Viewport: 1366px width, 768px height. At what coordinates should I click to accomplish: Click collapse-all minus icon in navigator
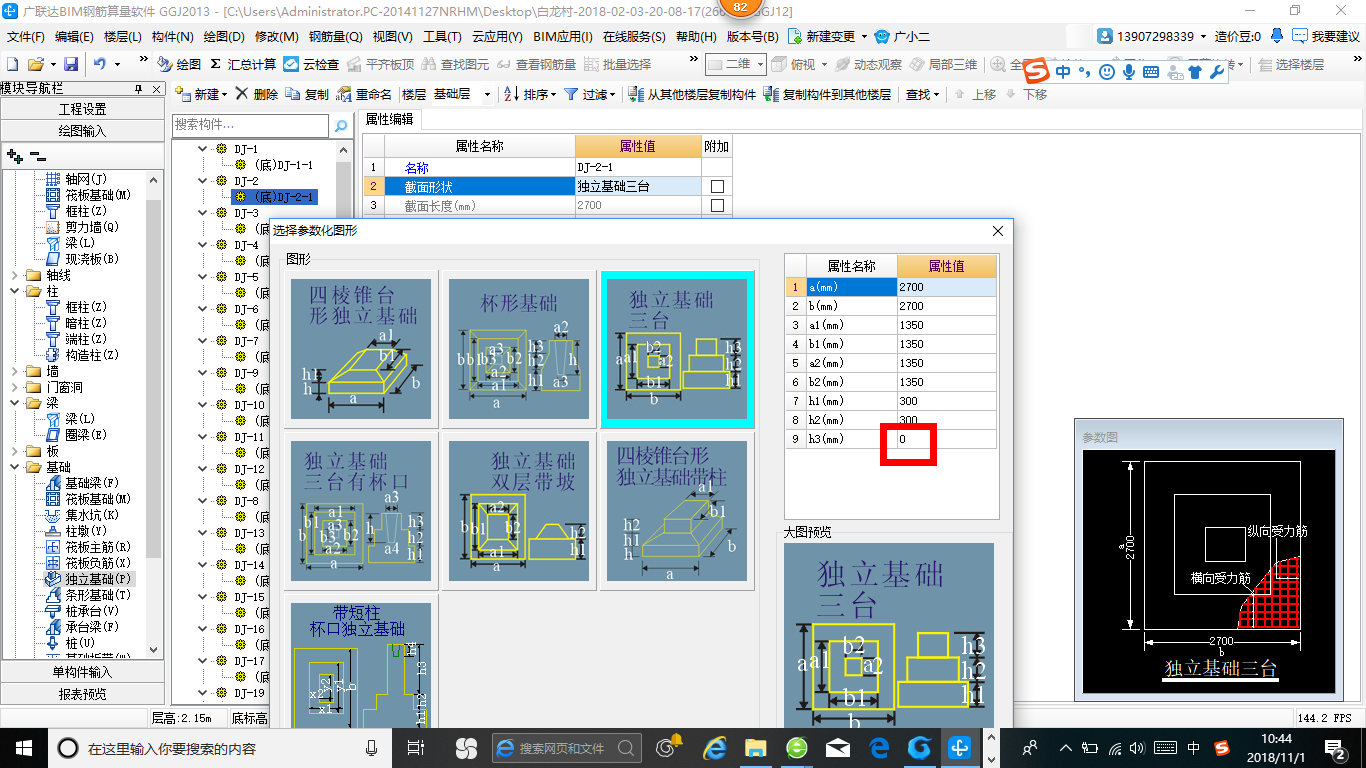[37, 156]
